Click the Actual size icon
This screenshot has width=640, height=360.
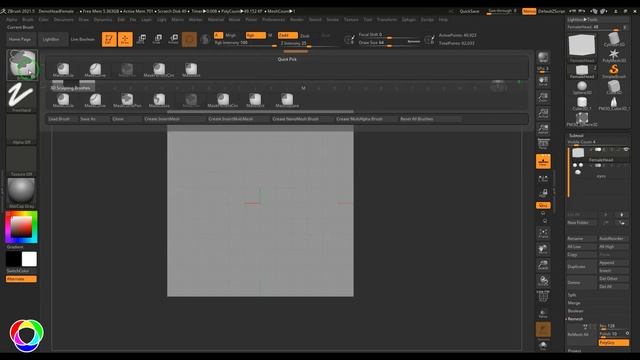click(543, 113)
